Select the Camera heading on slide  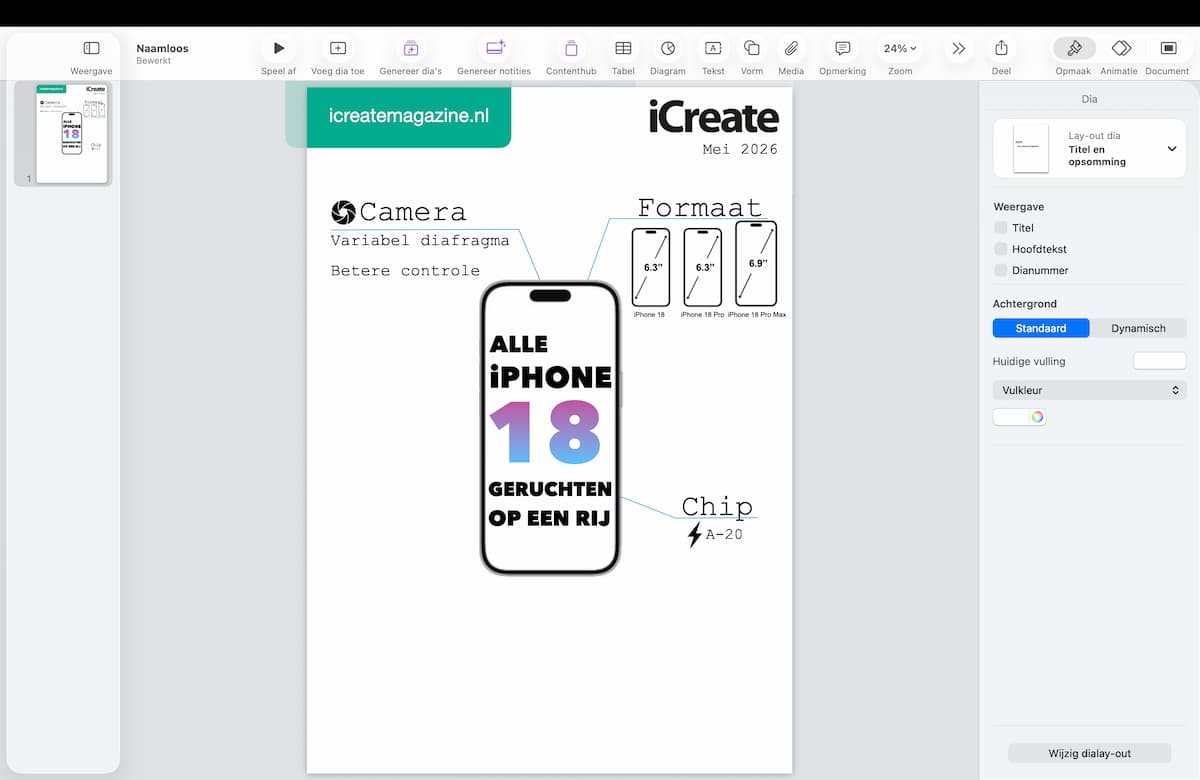(x=412, y=212)
